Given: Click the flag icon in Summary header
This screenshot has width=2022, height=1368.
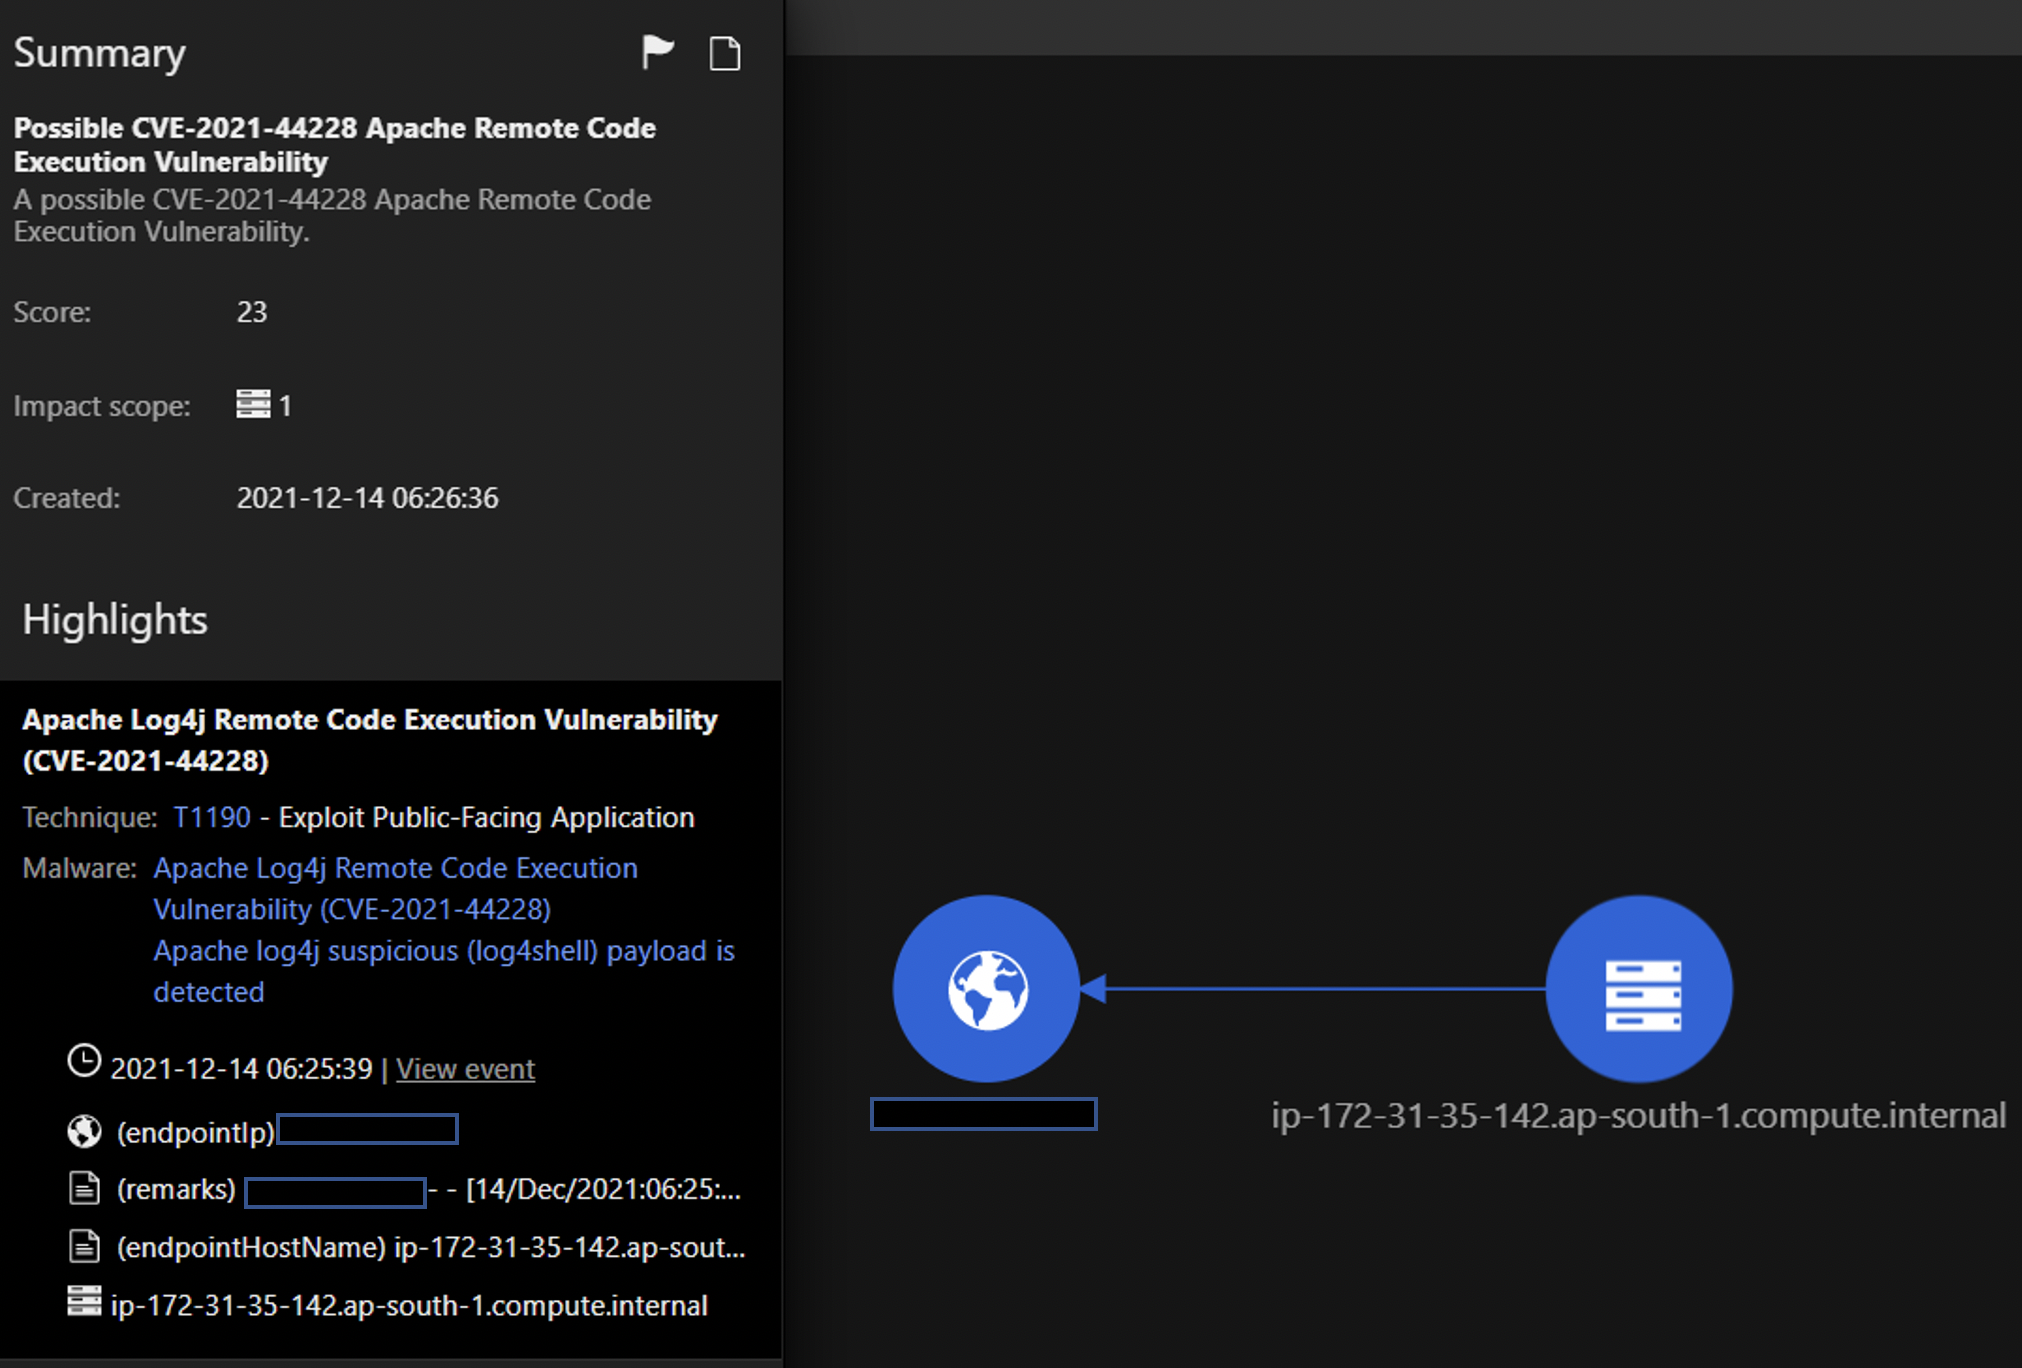Looking at the screenshot, I should [x=657, y=52].
